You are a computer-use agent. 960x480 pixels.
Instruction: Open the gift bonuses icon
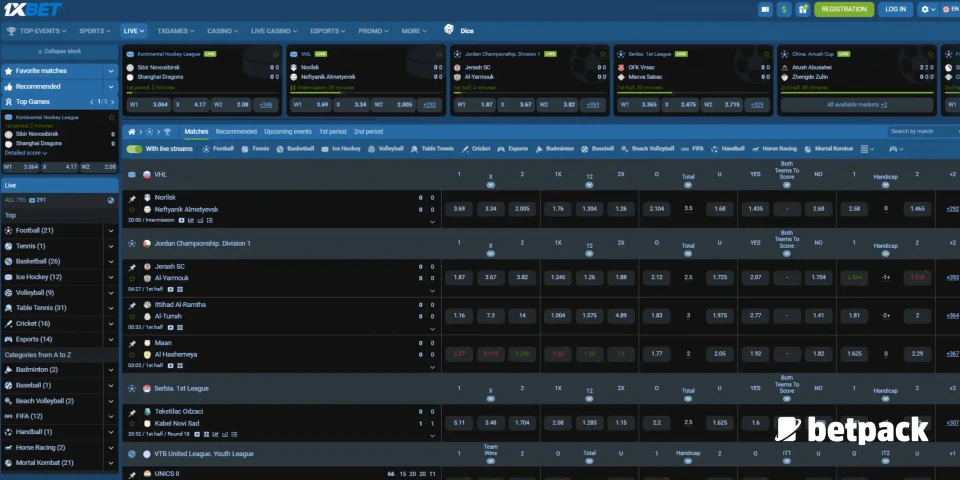(802, 9)
